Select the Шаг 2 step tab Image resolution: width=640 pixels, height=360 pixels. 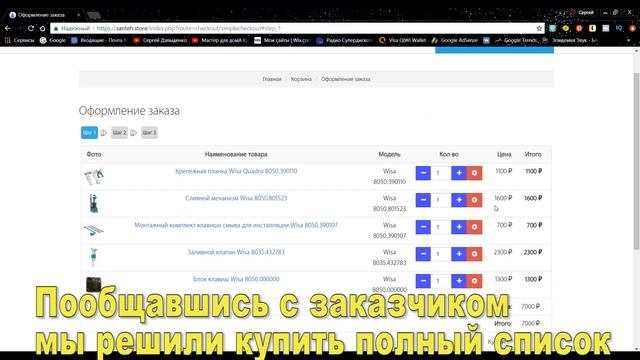(119, 133)
